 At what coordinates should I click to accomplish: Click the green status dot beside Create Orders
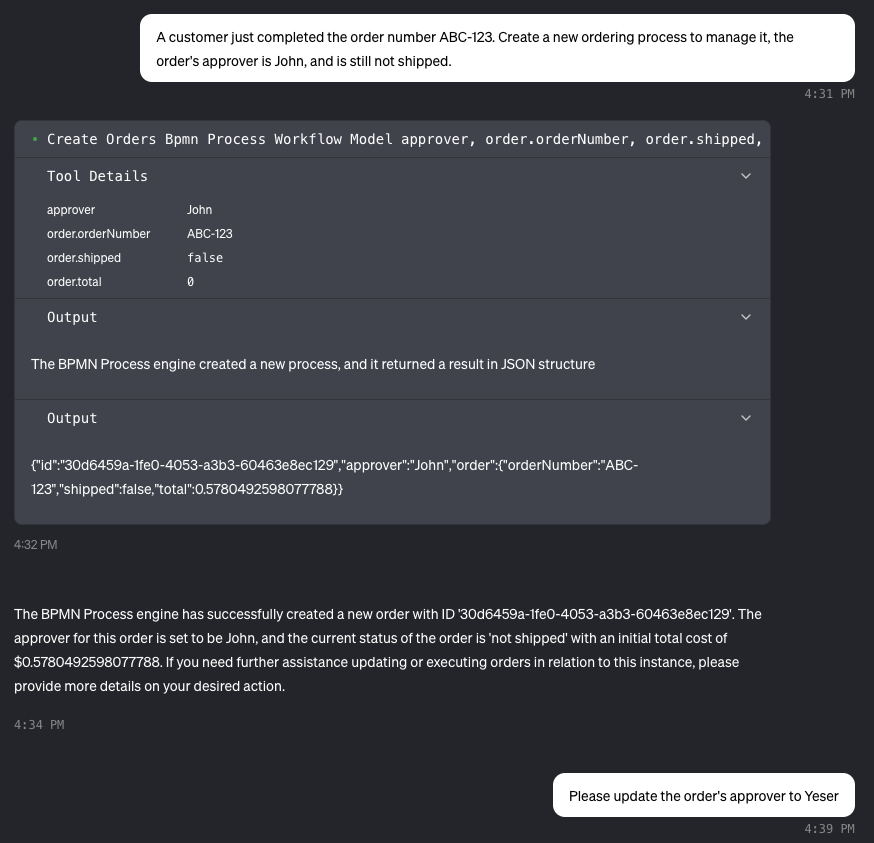35,140
